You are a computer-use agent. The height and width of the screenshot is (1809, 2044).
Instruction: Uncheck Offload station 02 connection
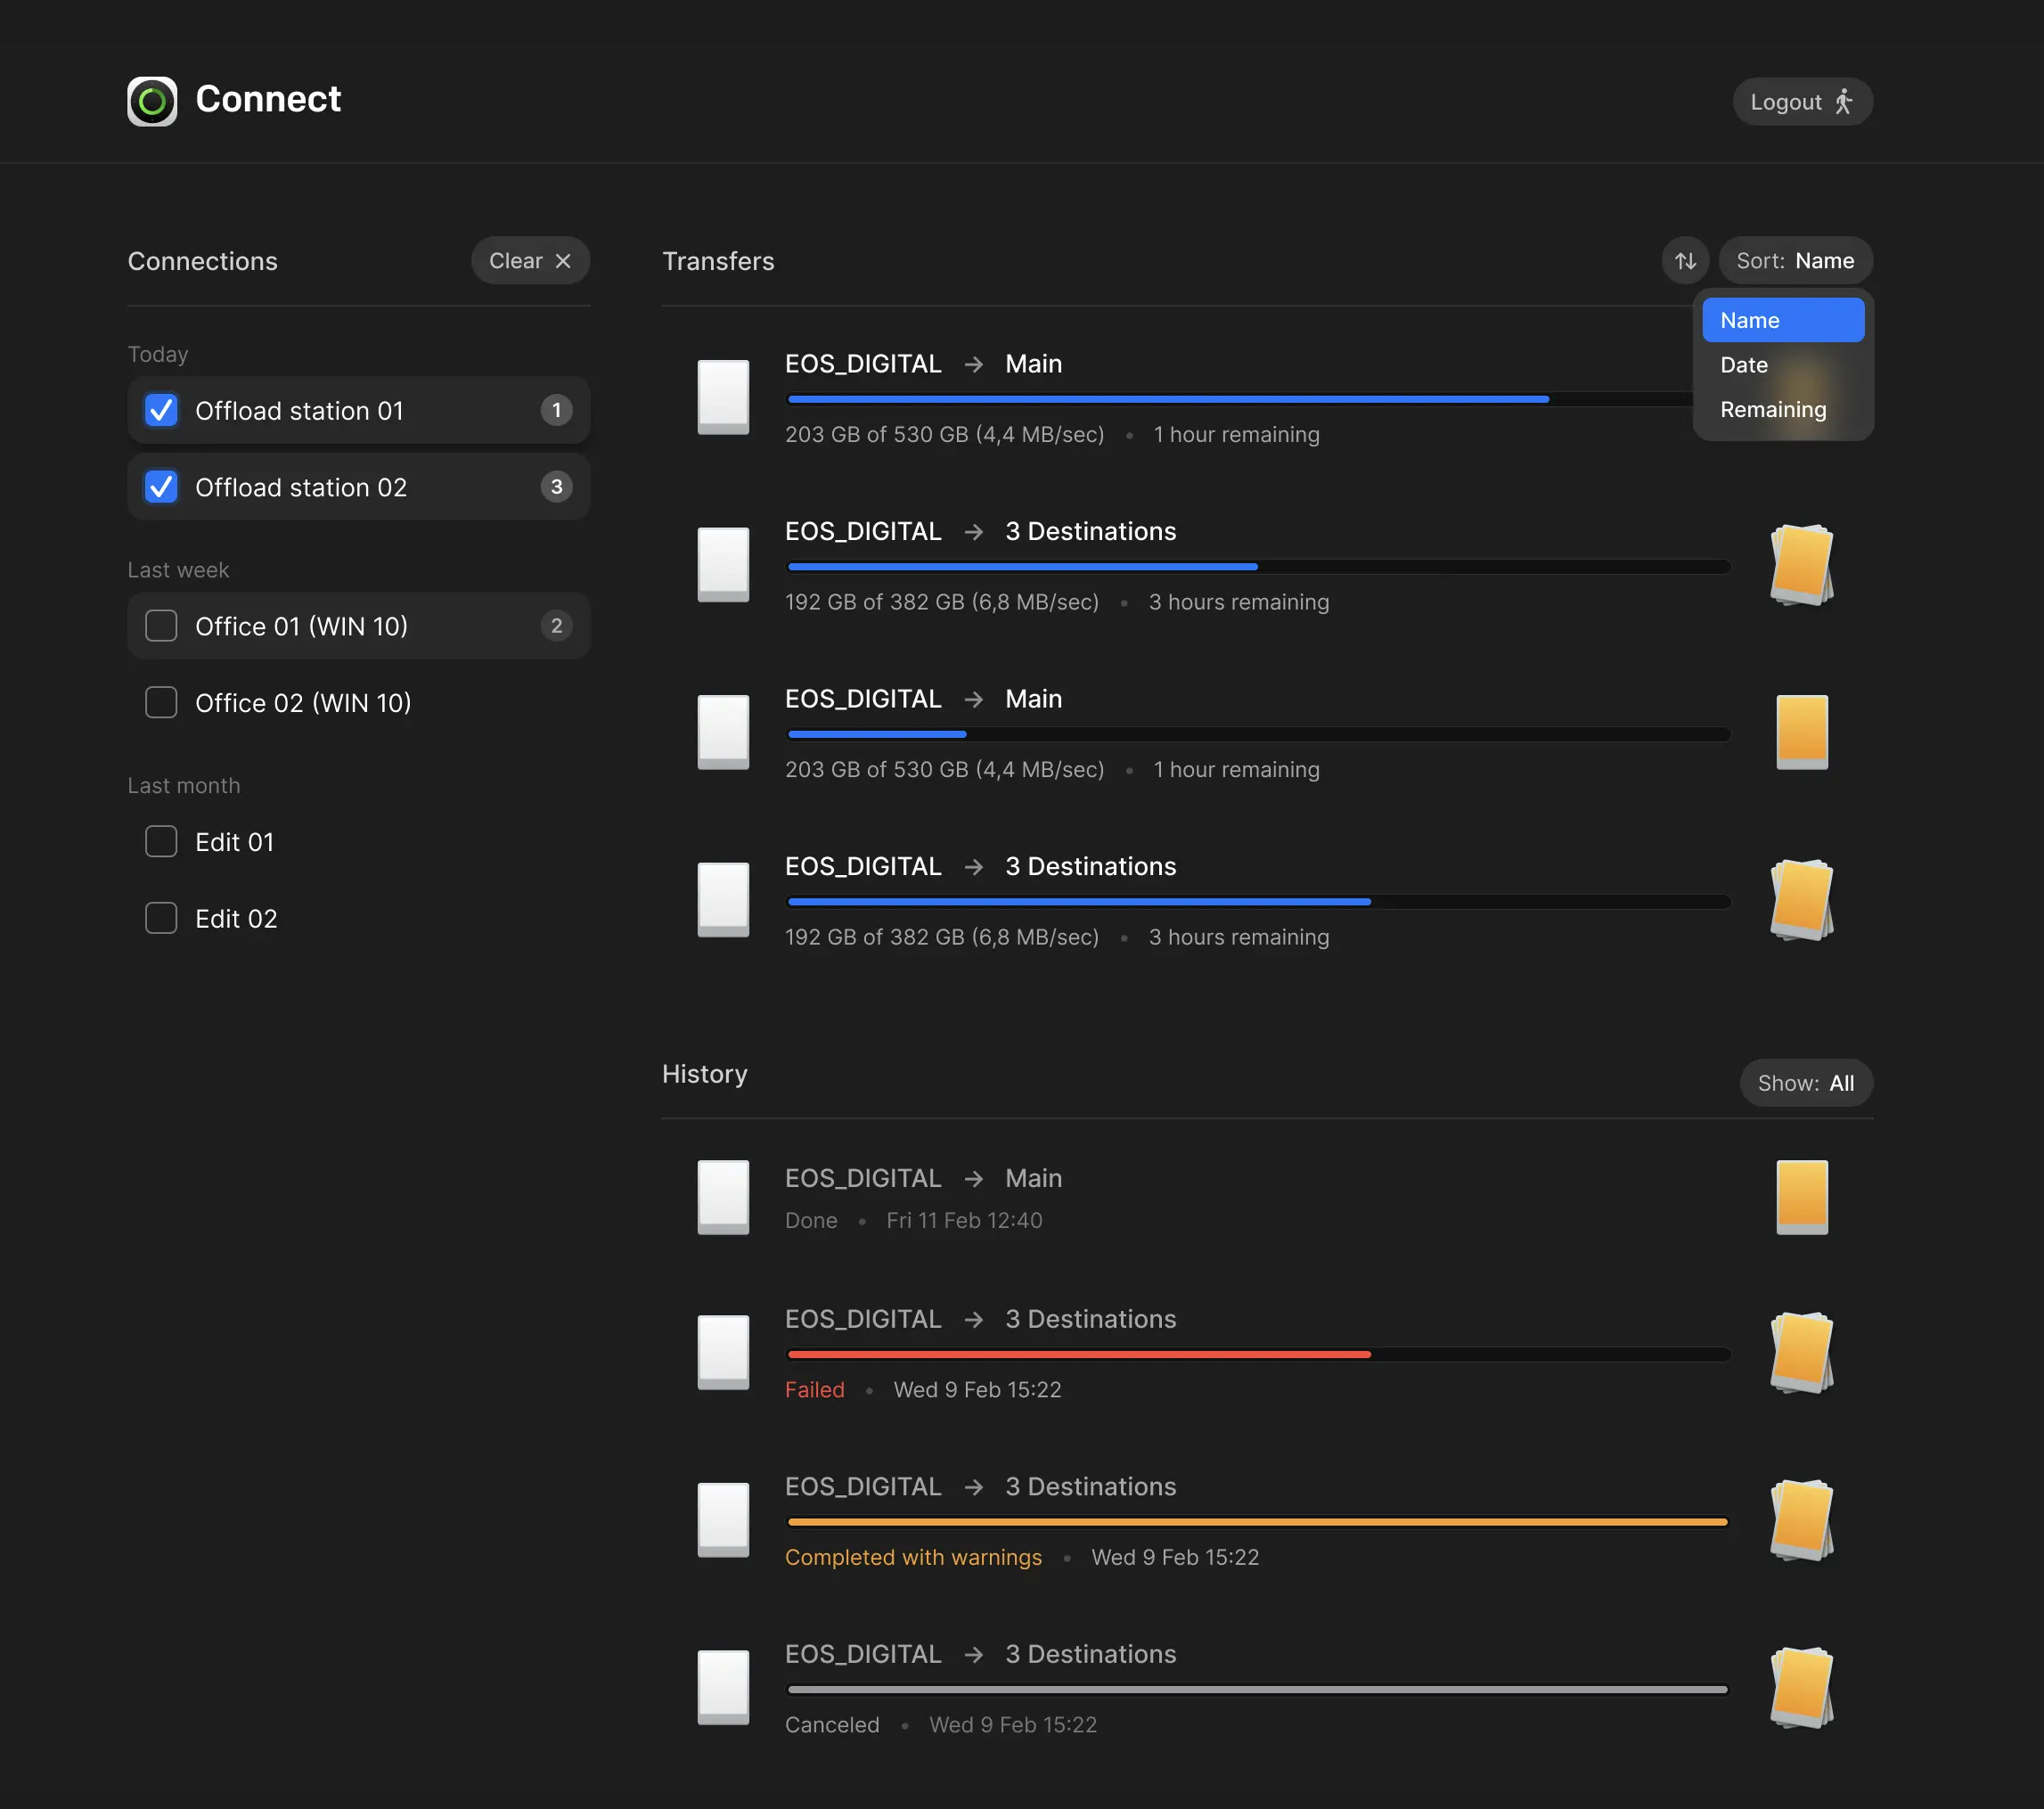(161, 487)
